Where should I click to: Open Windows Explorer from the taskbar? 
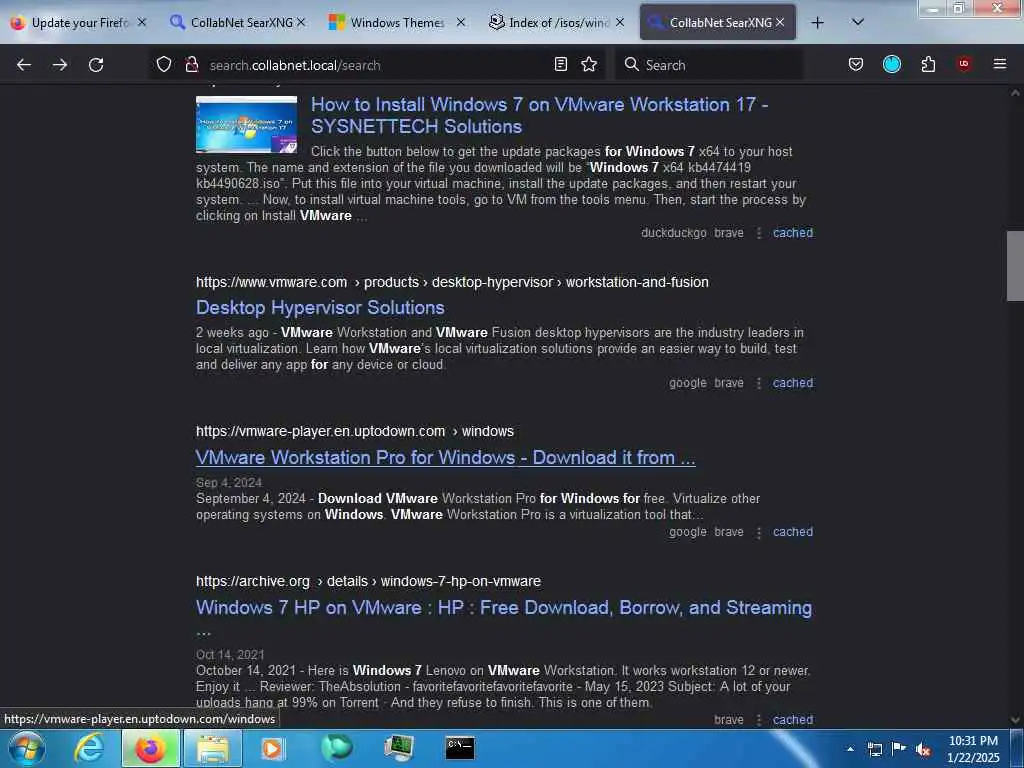[213, 748]
